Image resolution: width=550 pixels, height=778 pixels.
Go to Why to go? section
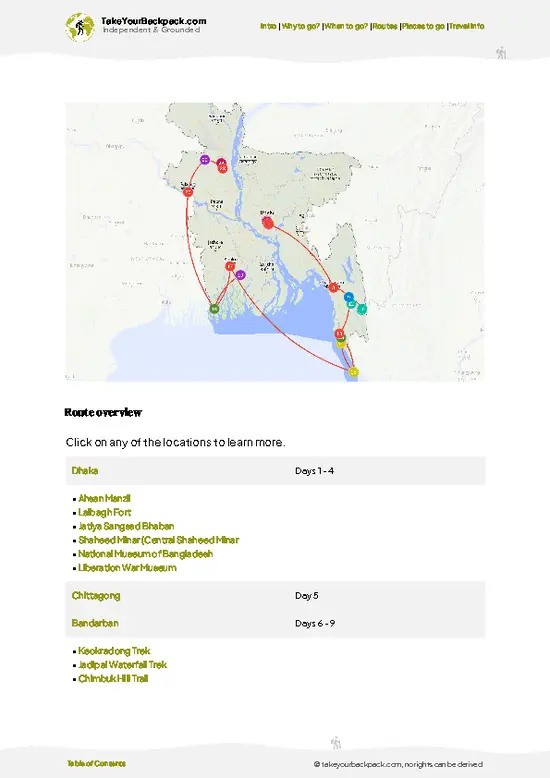tap(301, 26)
